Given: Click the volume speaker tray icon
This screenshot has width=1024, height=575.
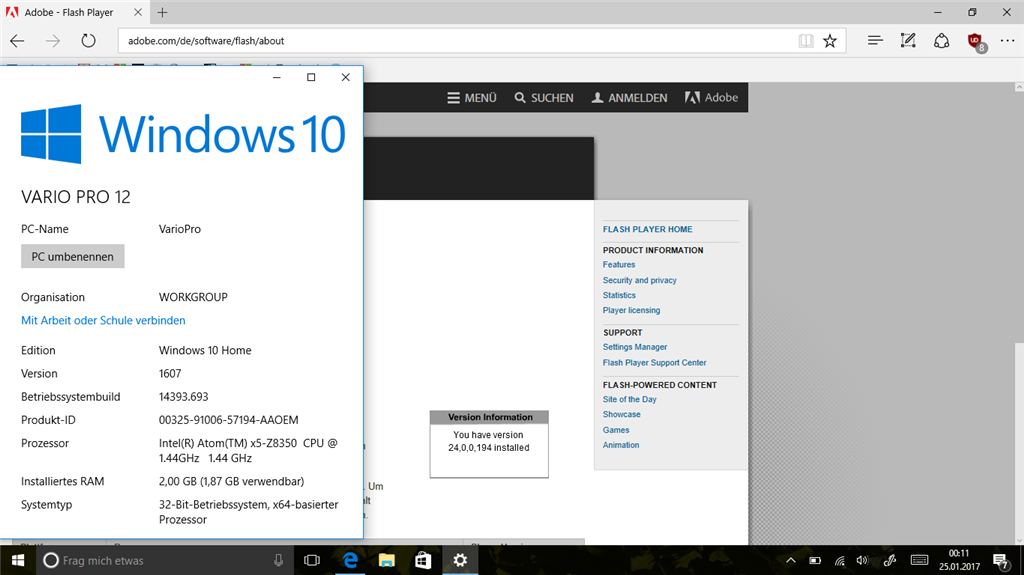Looking at the screenshot, I should point(863,561).
